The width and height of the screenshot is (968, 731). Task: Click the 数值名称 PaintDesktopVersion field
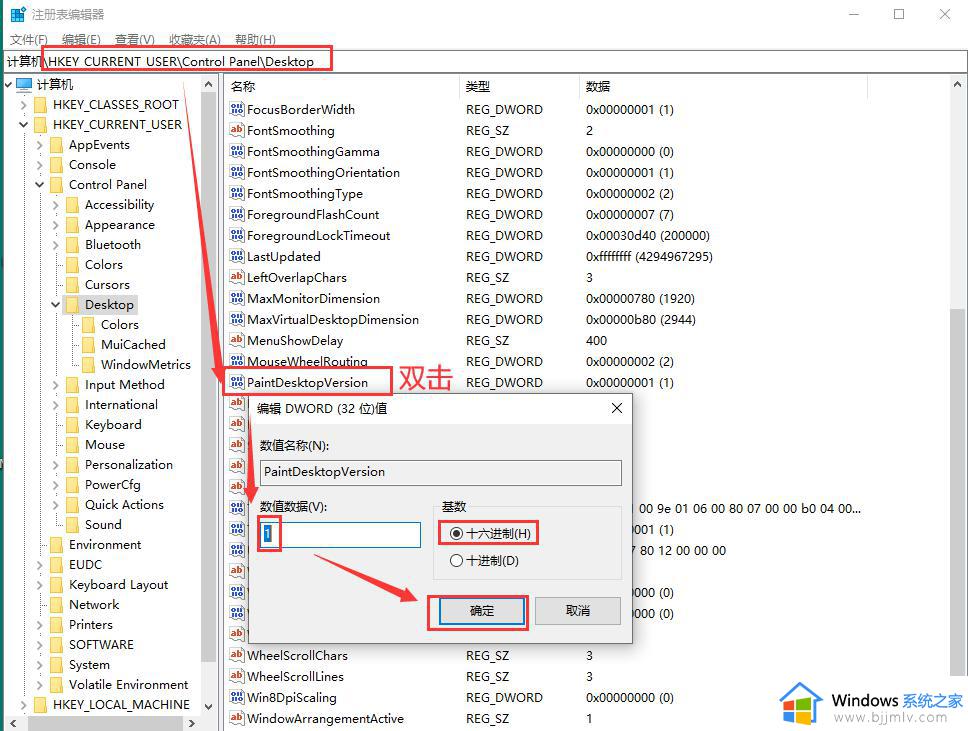tap(441, 472)
